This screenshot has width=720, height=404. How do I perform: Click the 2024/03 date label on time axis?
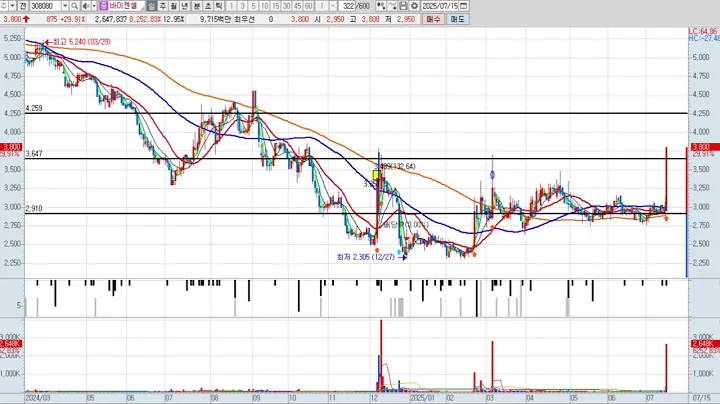coord(38,398)
